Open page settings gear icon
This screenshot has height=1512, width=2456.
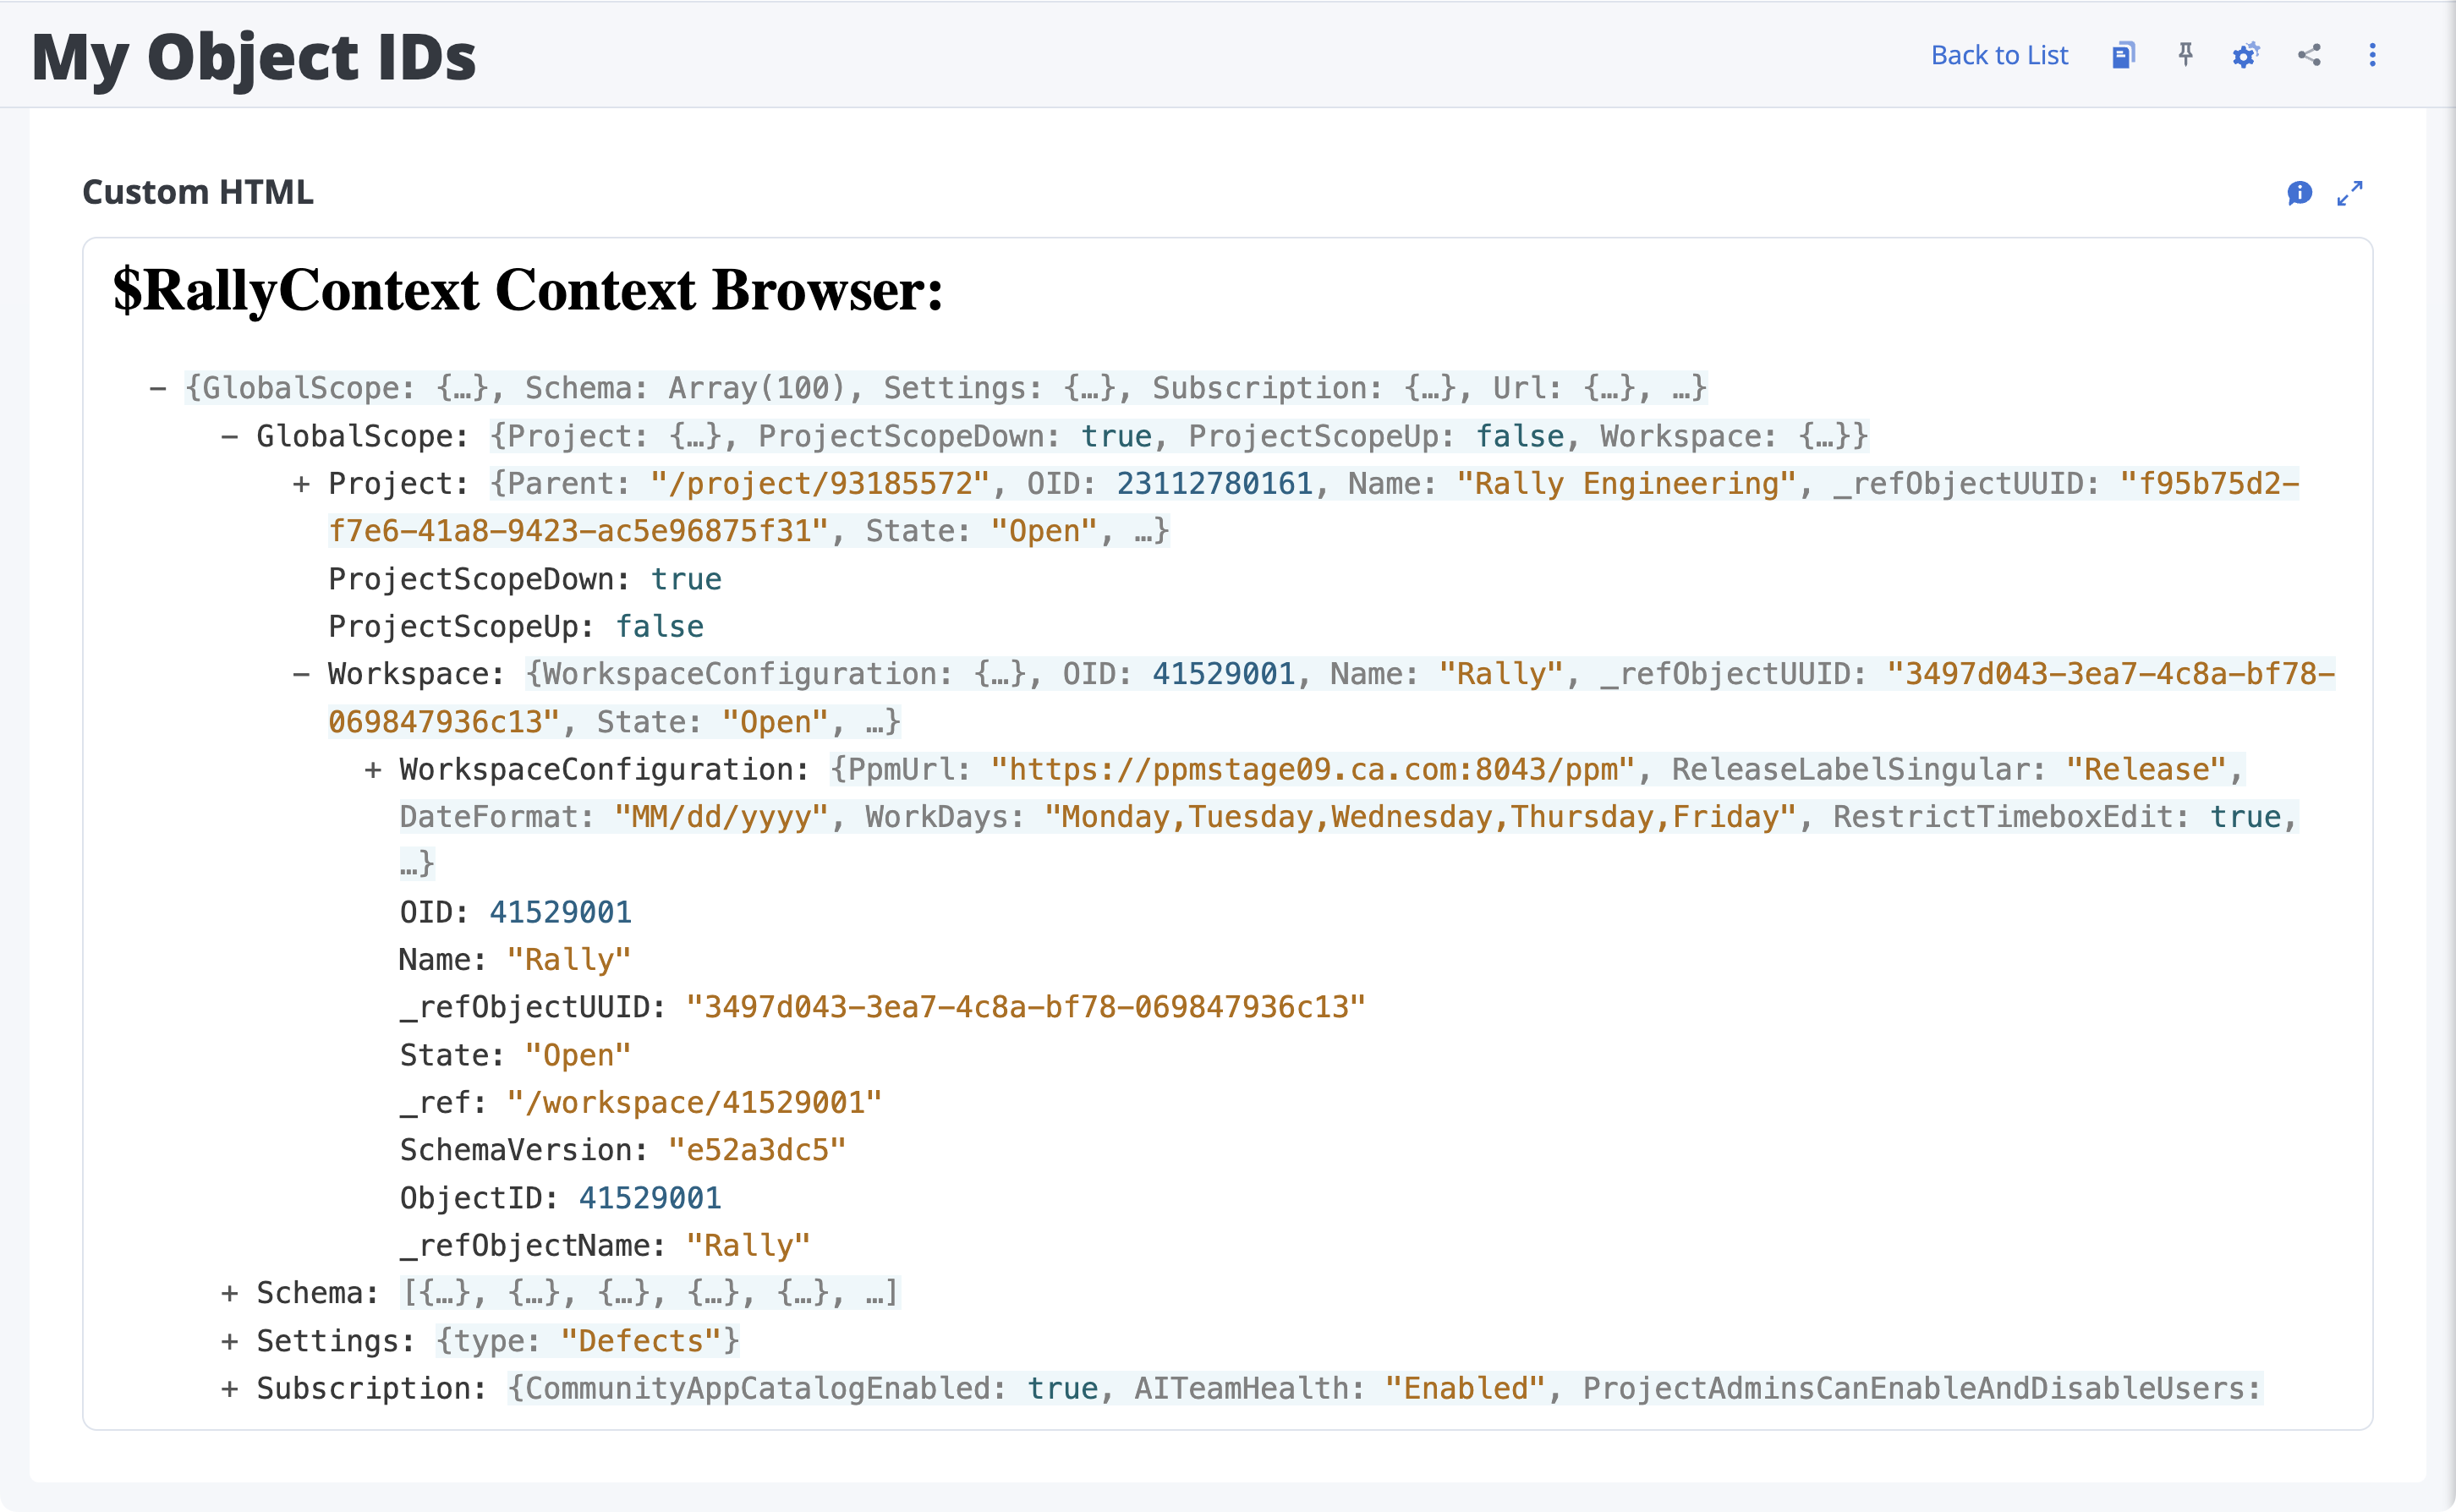click(2246, 55)
